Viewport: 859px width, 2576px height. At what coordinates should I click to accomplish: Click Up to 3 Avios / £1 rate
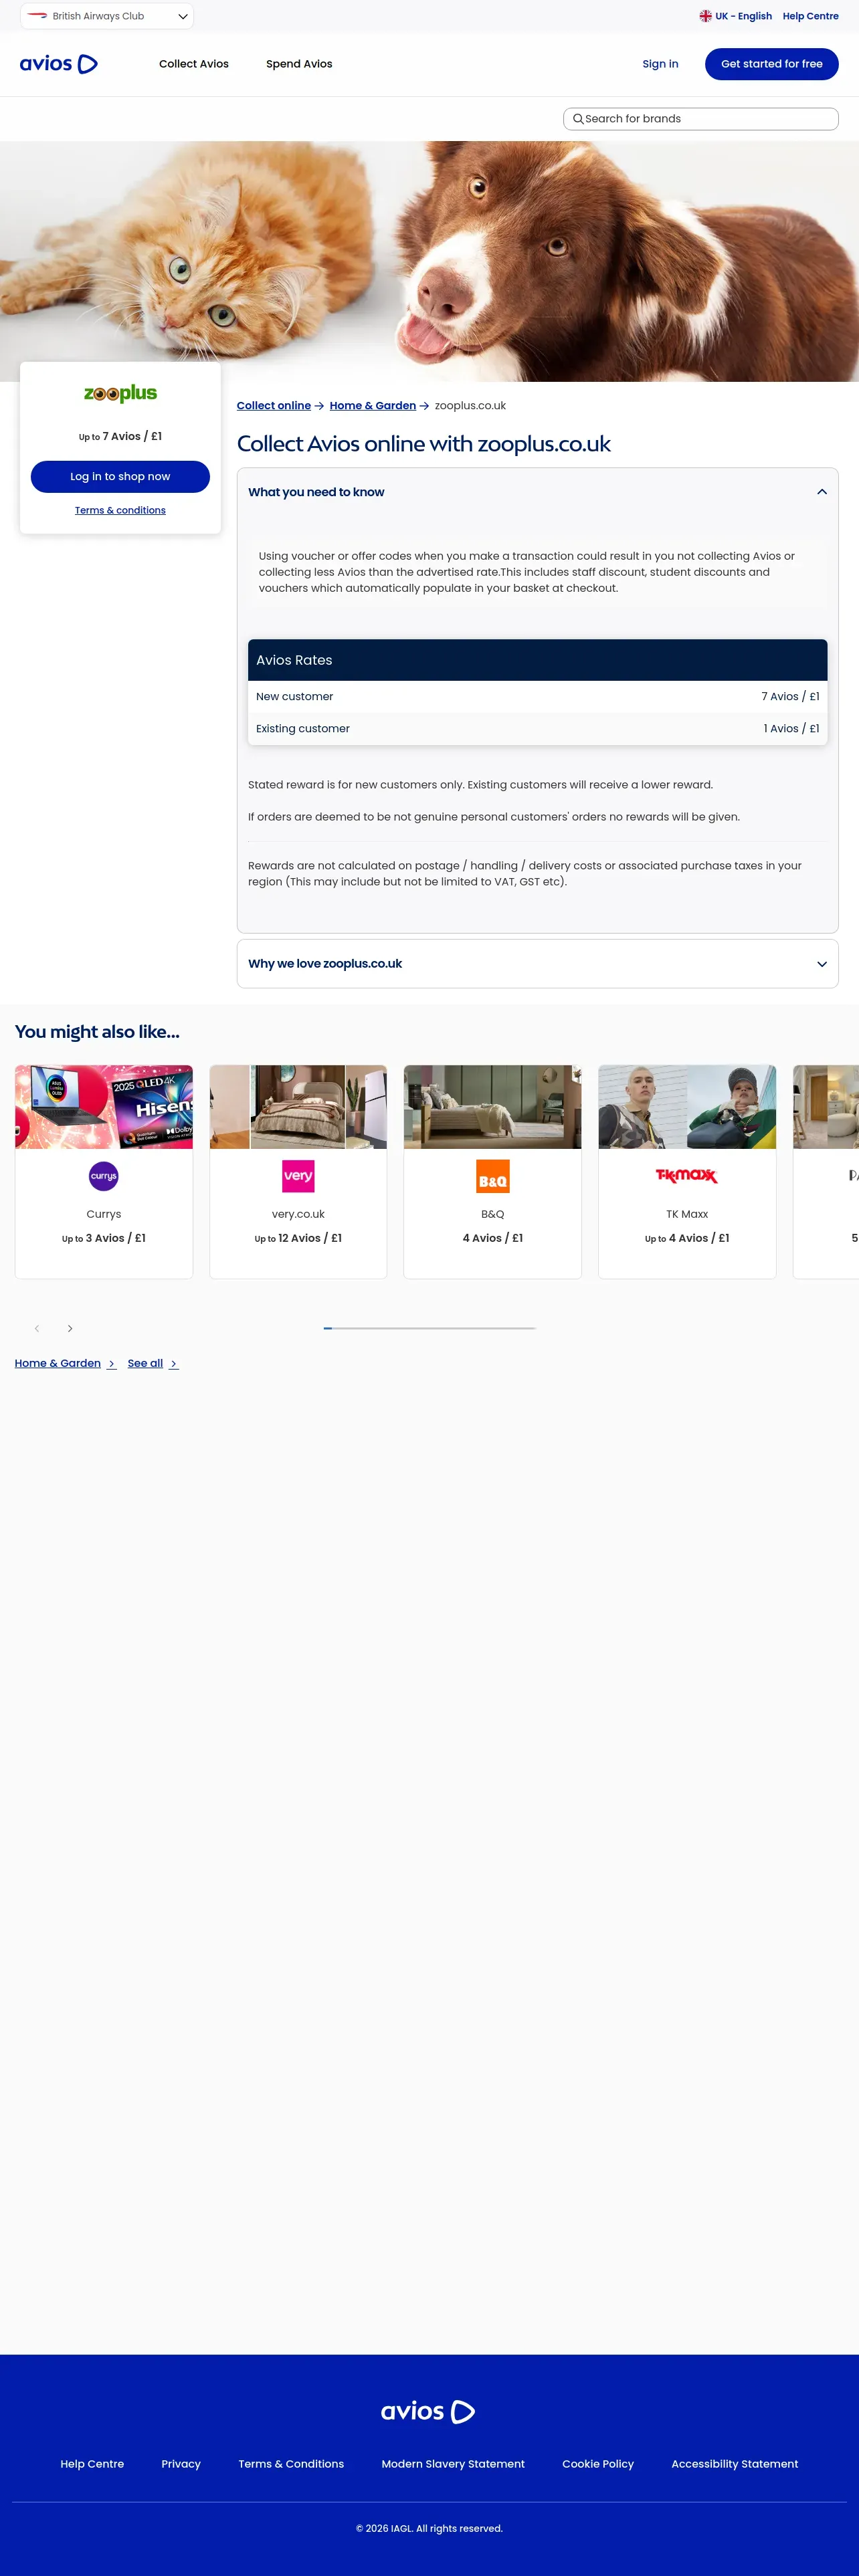(104, 1239)
